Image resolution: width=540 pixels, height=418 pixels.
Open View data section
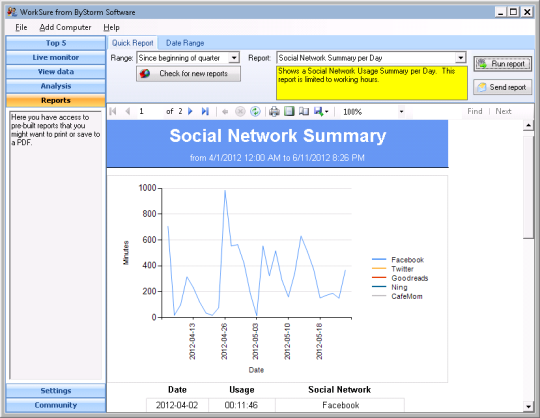point(56,72)
